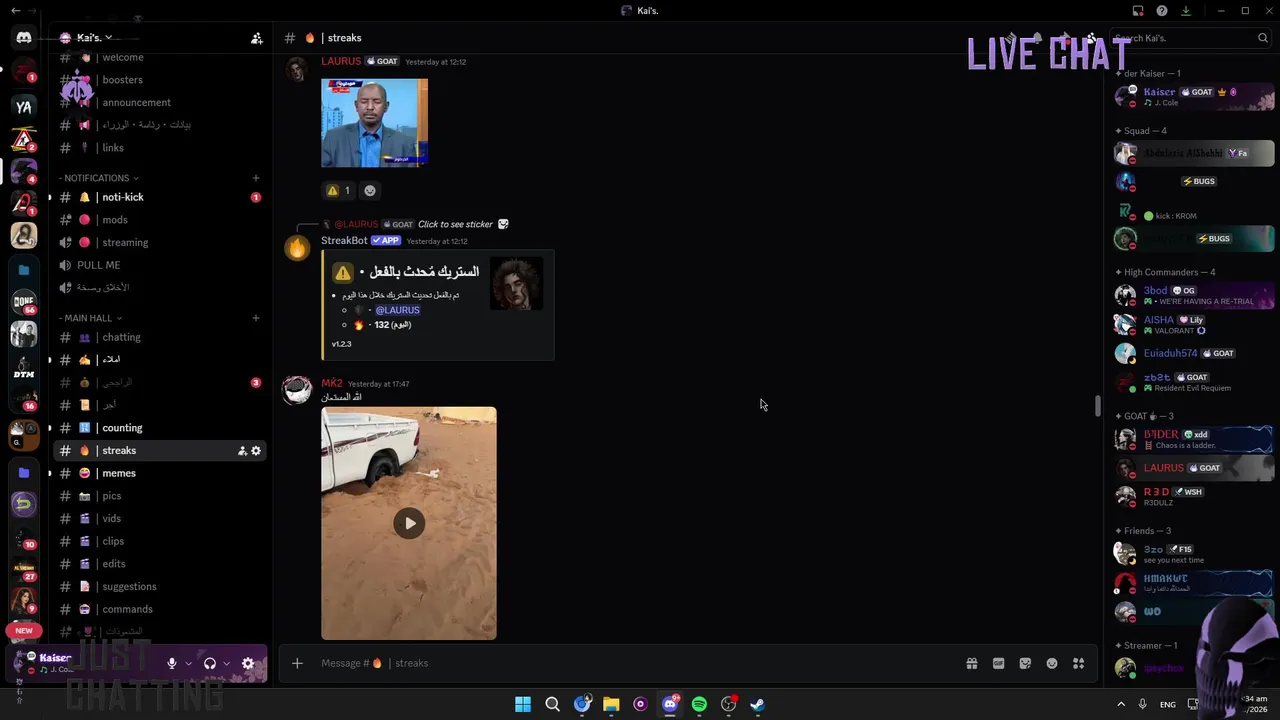
Task: Open the YA server icon
Action: tap(24, 106)
